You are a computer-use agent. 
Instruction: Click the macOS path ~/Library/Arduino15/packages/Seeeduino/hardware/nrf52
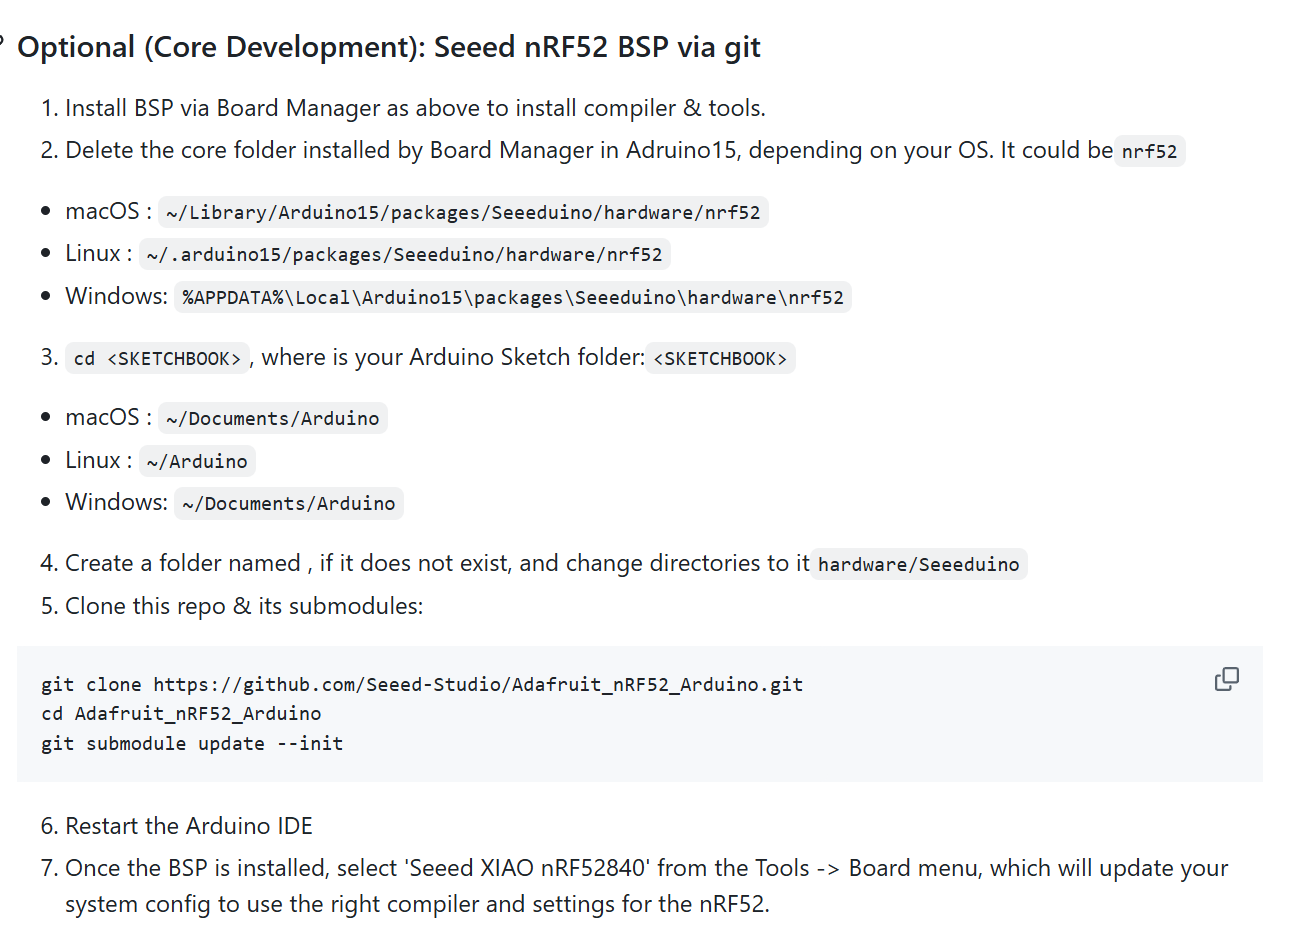pyautogui.click(x=463, y=212)
